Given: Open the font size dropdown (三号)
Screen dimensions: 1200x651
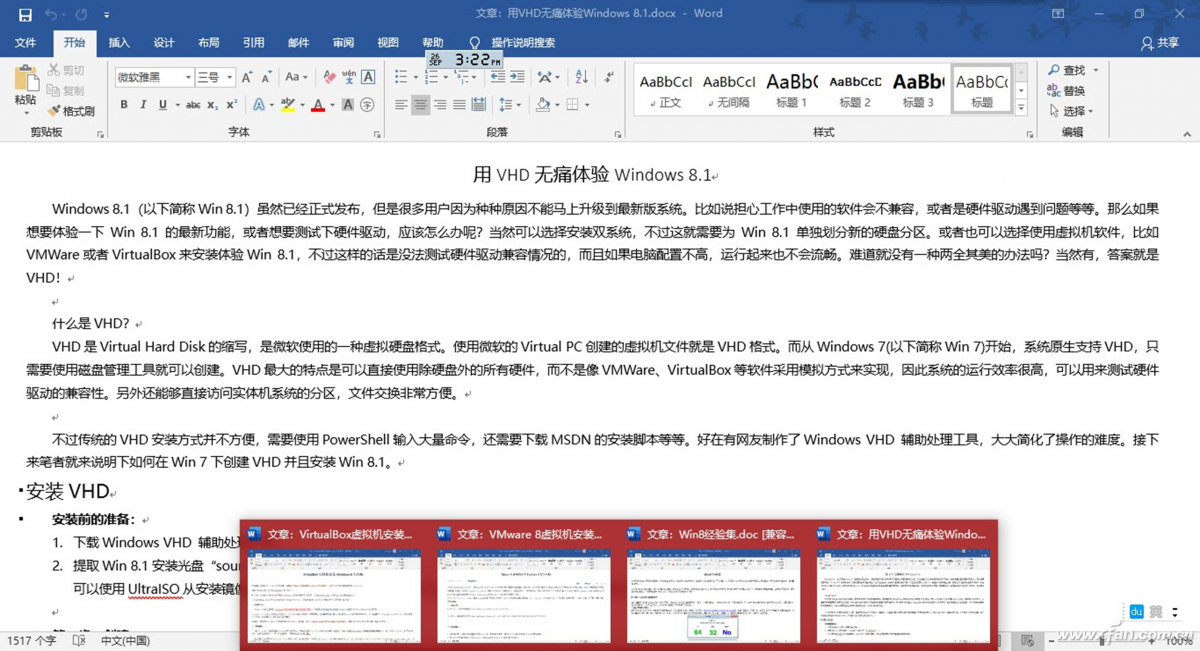Looking at the screenshot, I should [x=229, y=77].
